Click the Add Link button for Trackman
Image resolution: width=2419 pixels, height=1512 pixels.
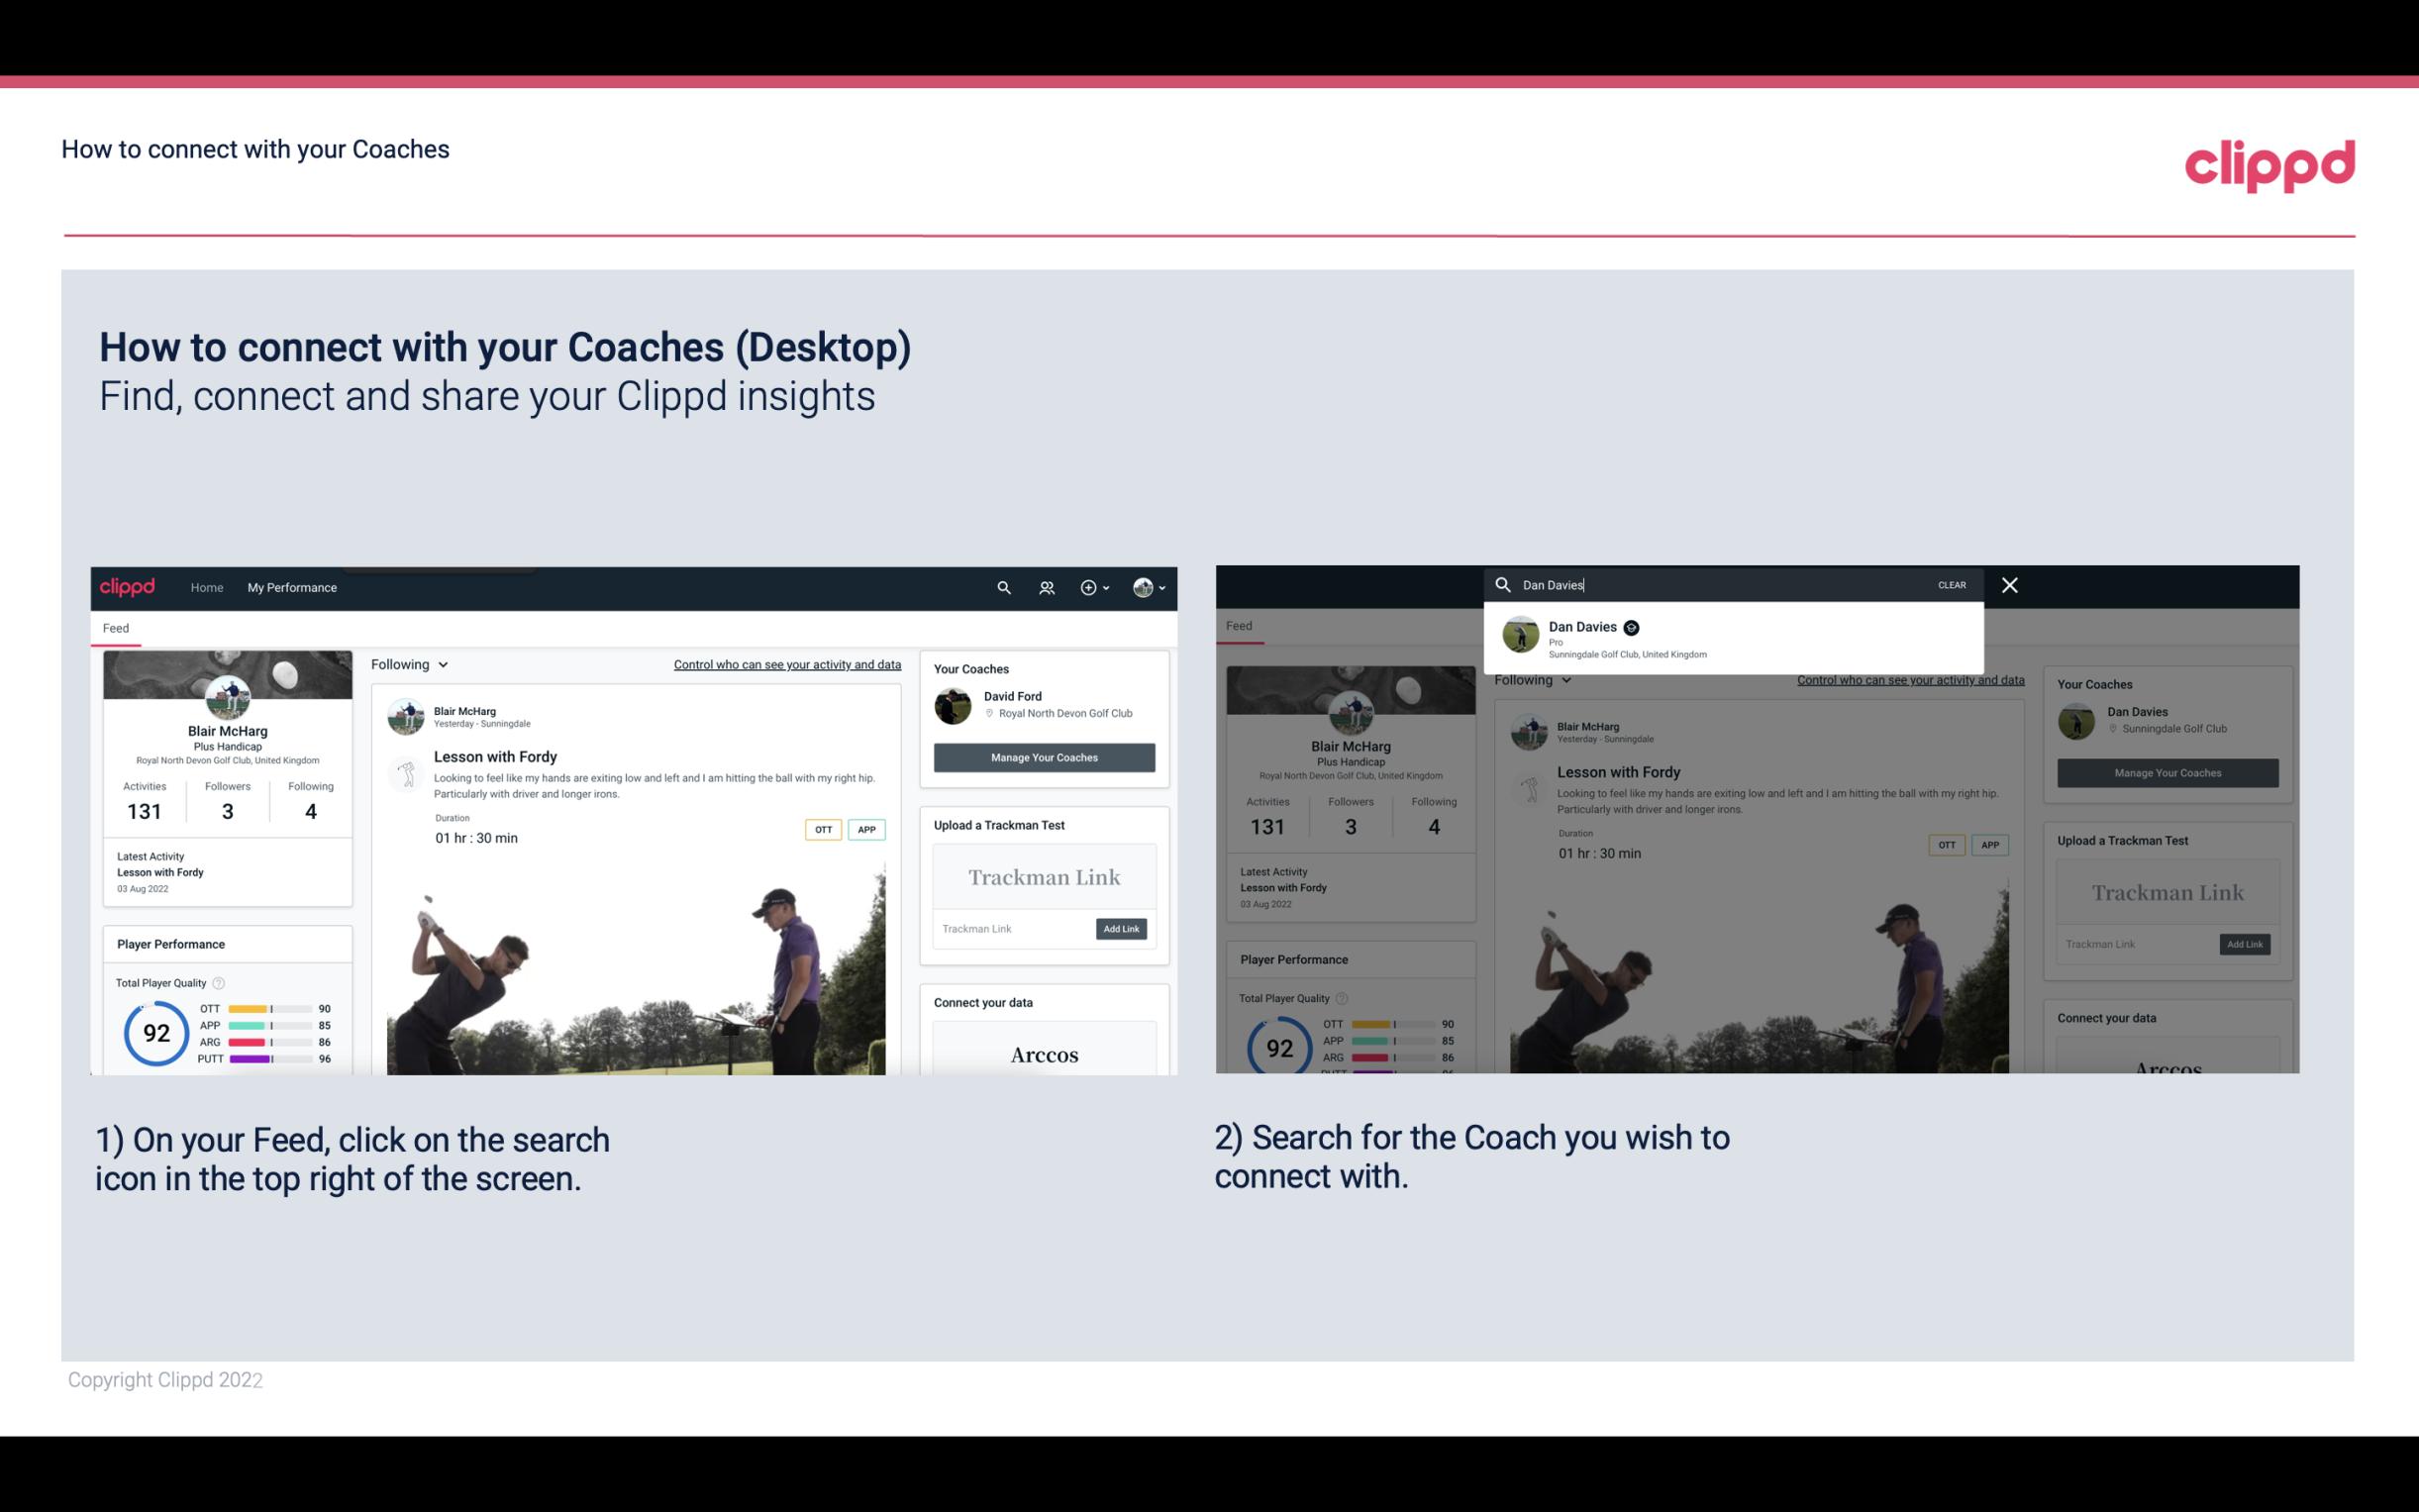click(x=1122, y=929)
